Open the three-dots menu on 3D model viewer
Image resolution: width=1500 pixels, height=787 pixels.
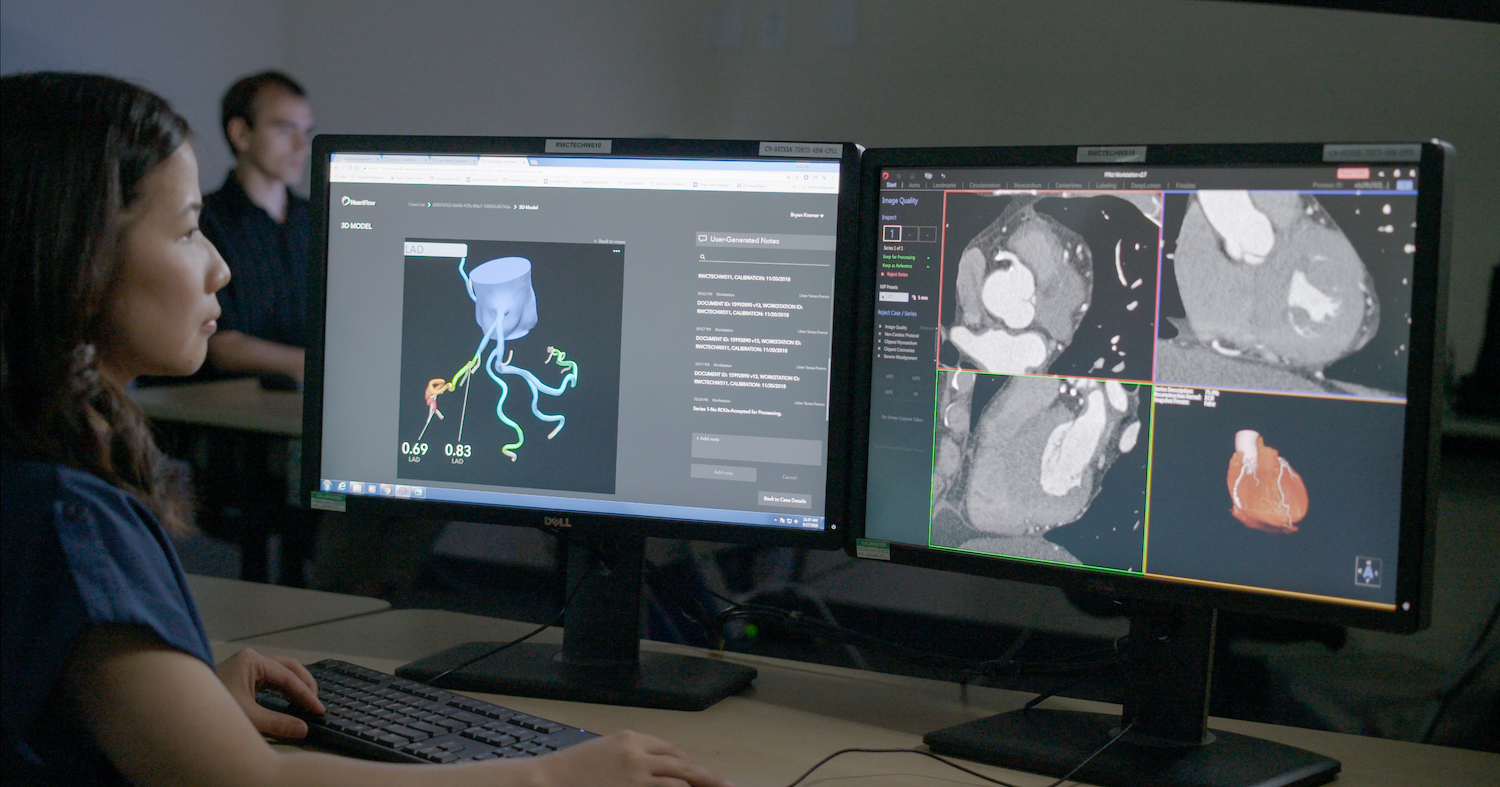[x=616, y=251]
